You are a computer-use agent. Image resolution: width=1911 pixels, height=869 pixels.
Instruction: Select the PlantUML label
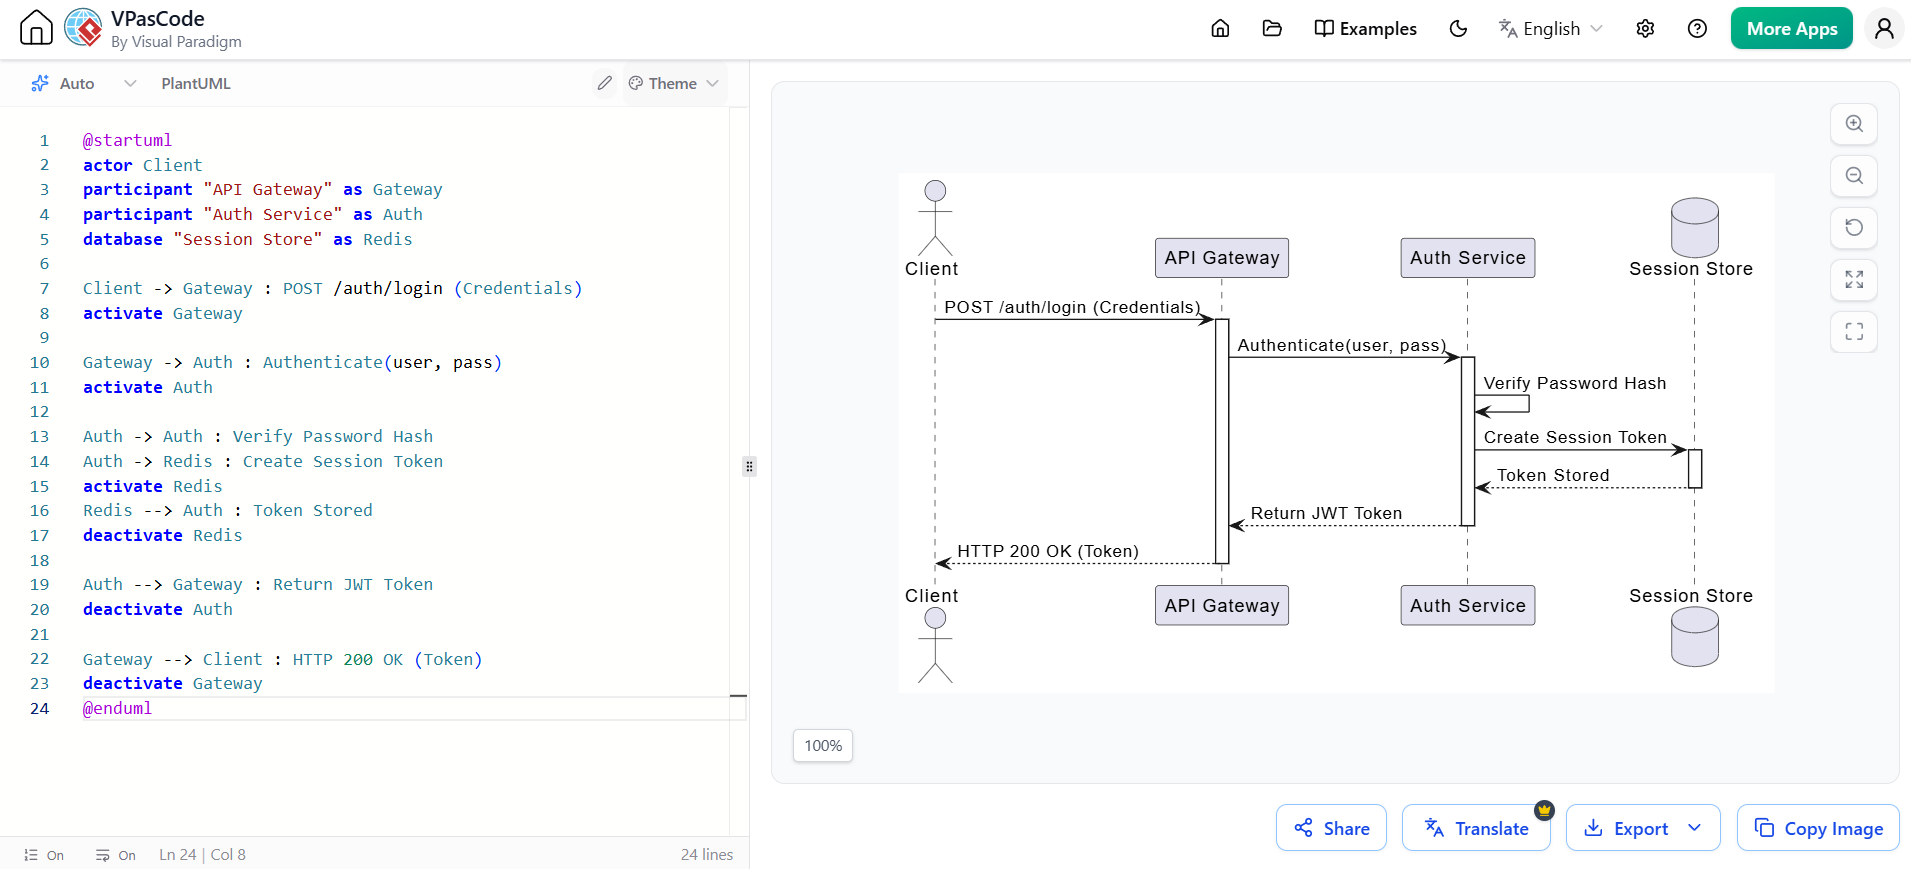point(196,83)
